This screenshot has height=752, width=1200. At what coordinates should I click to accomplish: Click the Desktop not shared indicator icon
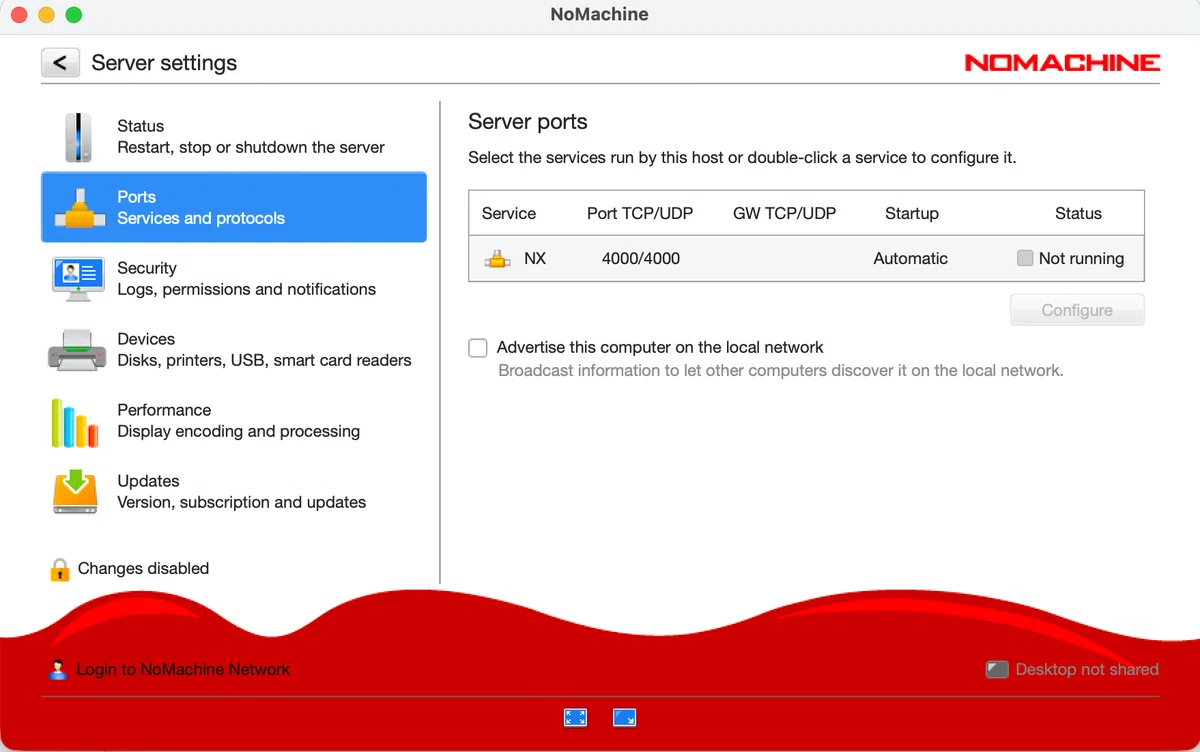click(997, 669)
